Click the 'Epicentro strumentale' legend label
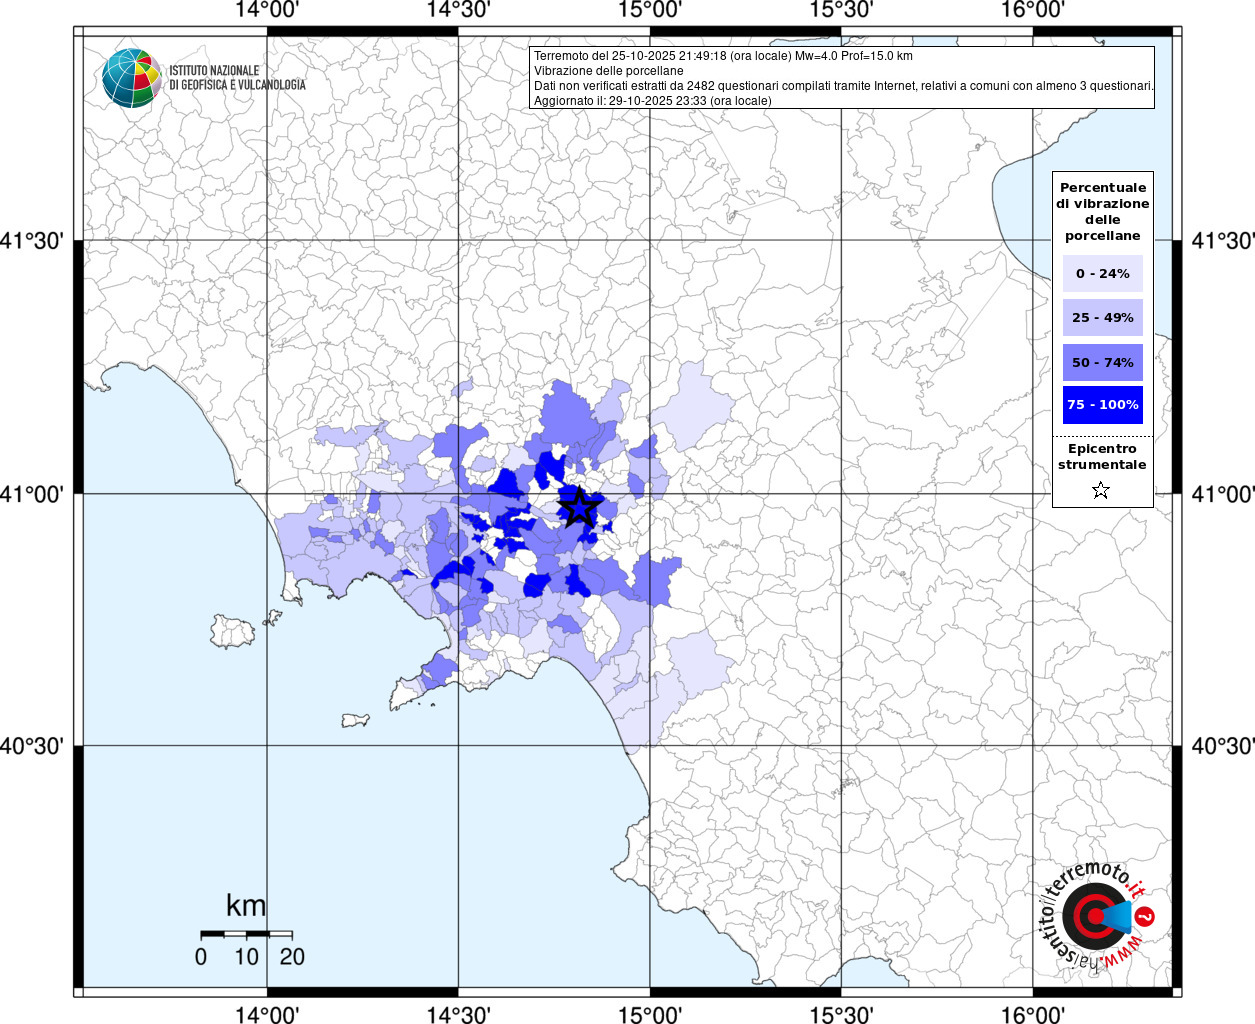 (x=1102, y=457)
